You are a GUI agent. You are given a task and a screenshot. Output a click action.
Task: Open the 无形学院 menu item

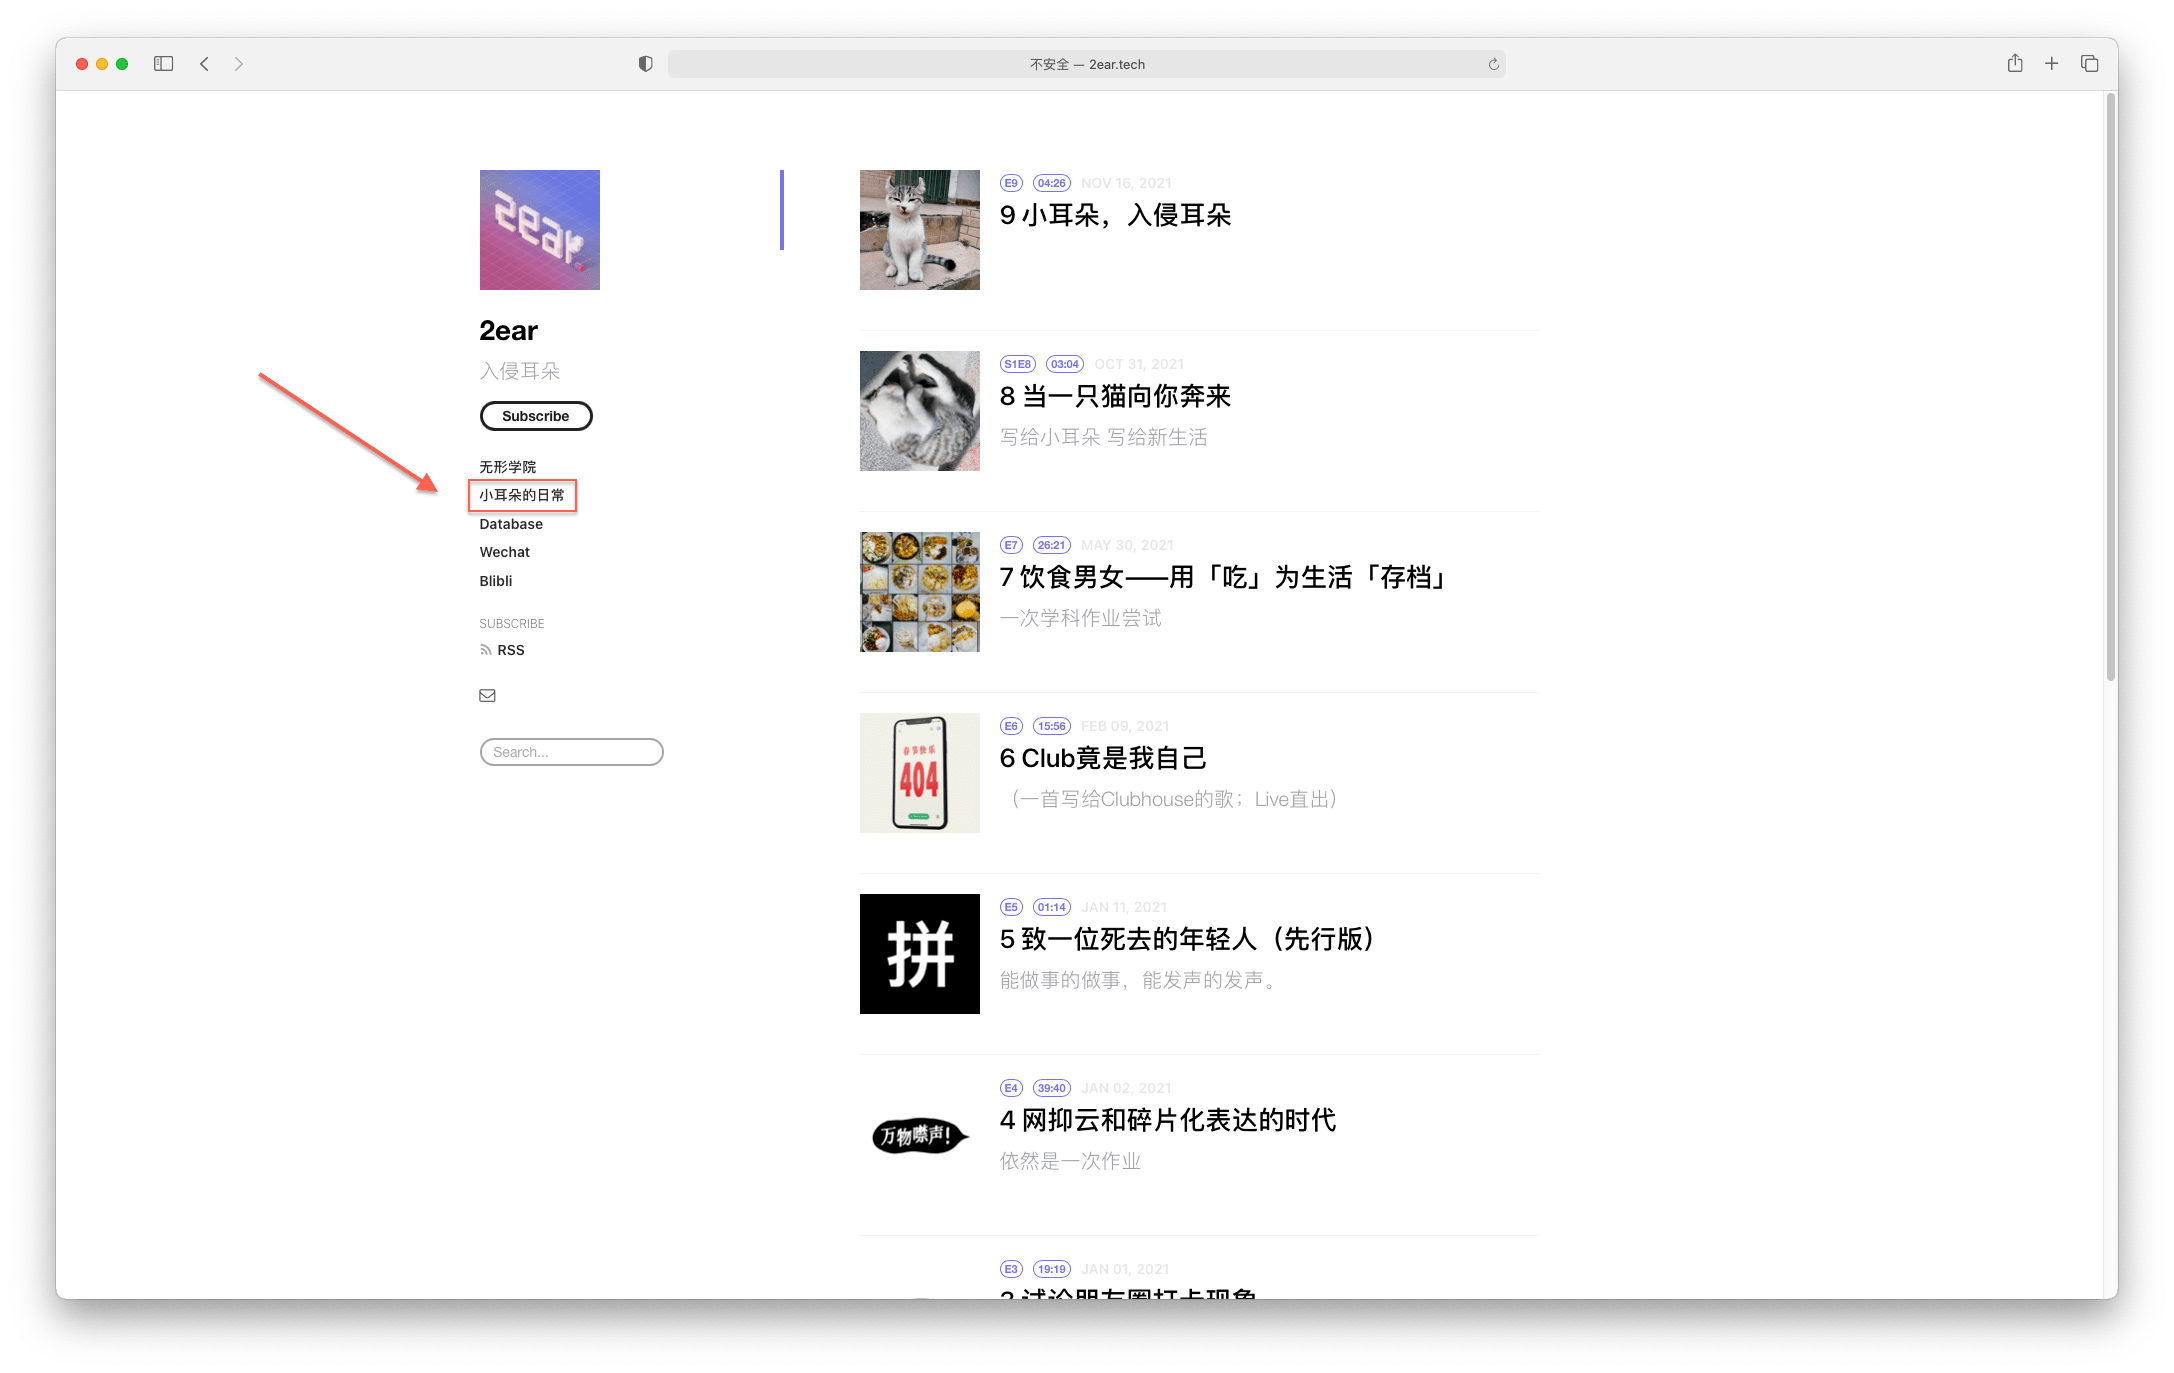[x=508, y=467]
